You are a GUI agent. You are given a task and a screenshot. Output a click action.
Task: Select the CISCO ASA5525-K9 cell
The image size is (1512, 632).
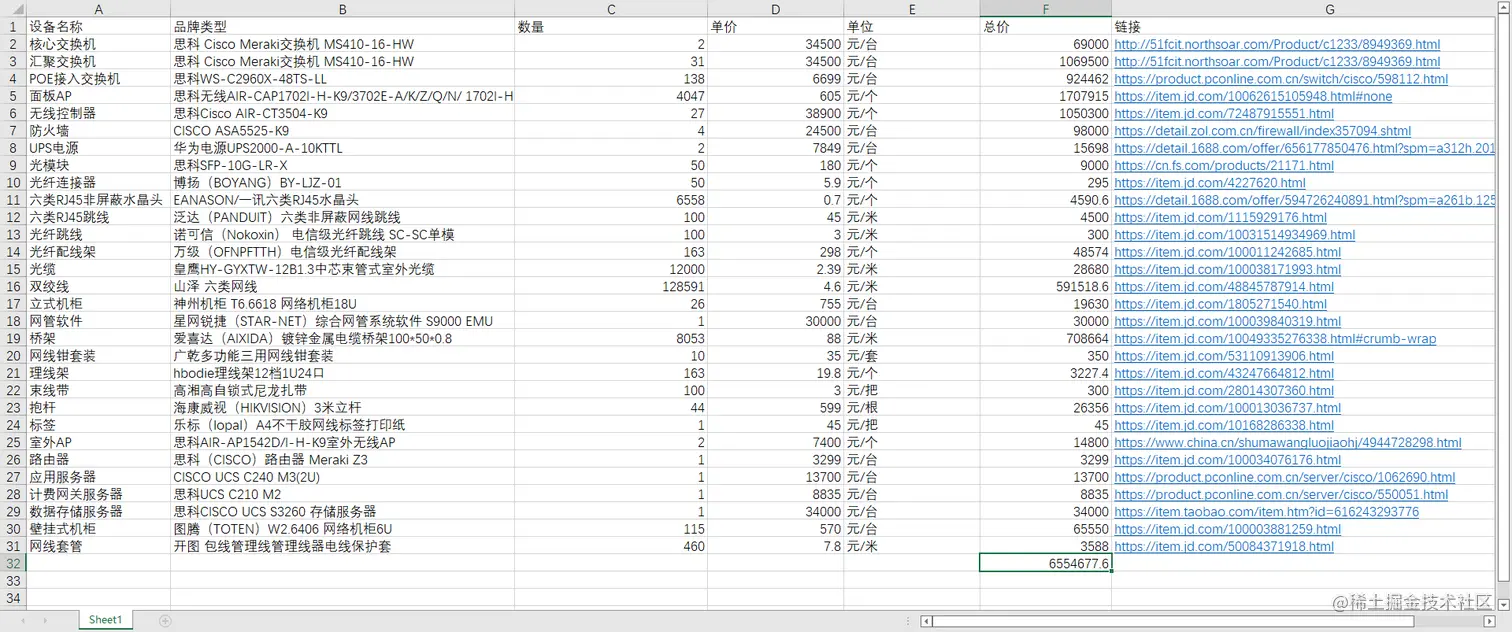tap(342, 131)
